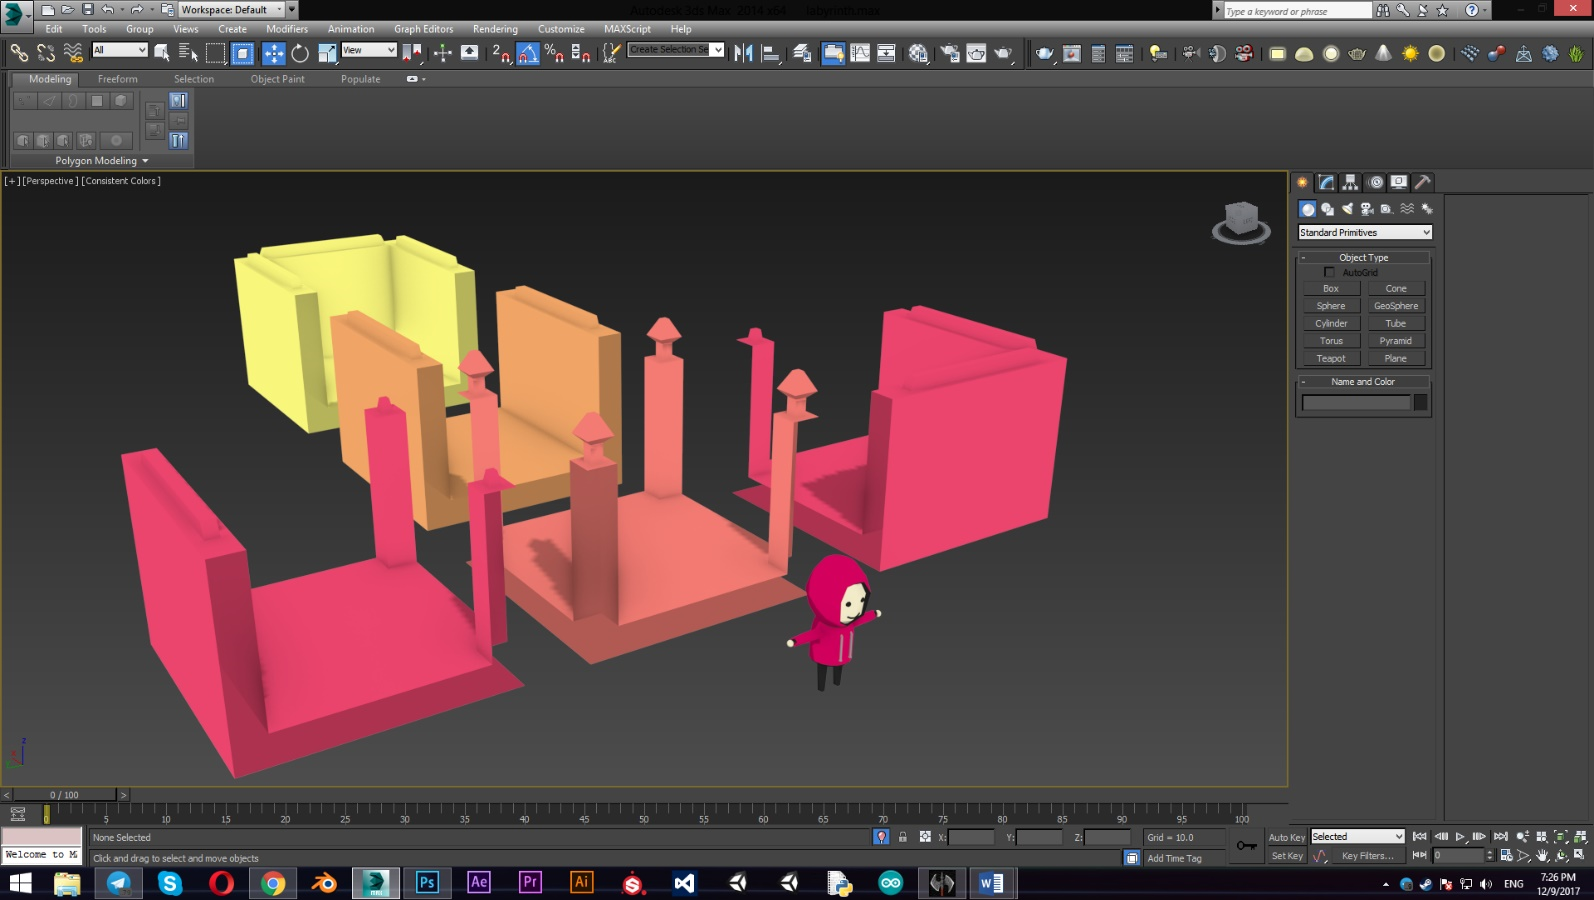Open the Material Editor sphere icon

(x=918, y=53)
